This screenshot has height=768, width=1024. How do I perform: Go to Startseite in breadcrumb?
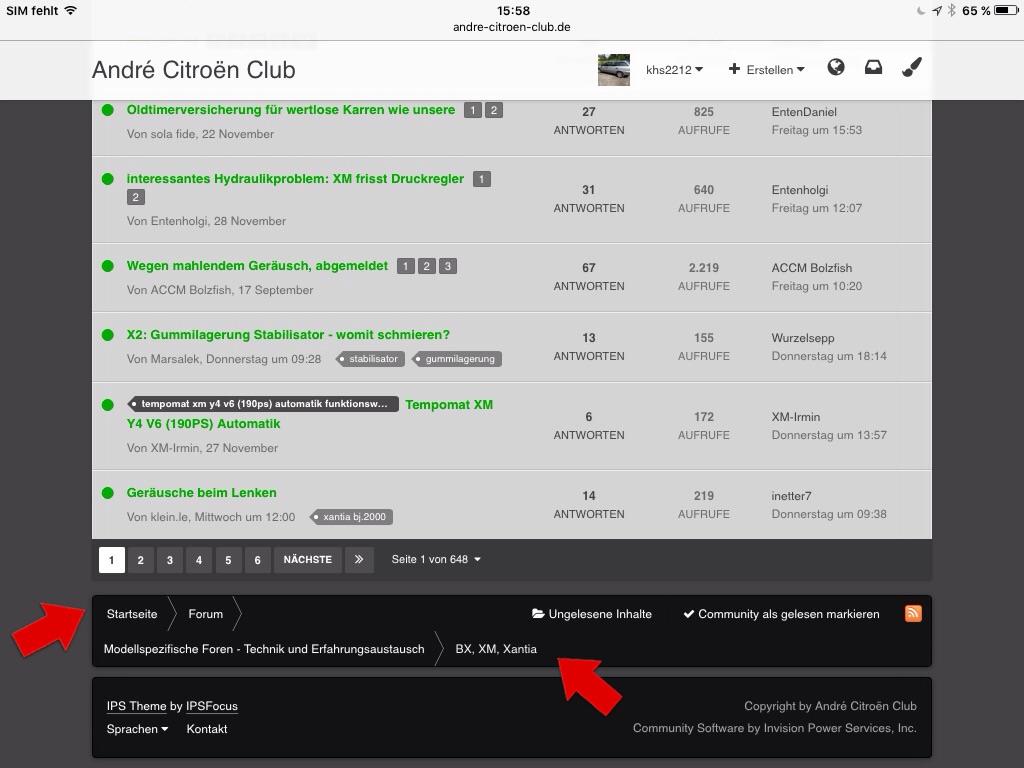pyautogui.click(x=132, y=614)
